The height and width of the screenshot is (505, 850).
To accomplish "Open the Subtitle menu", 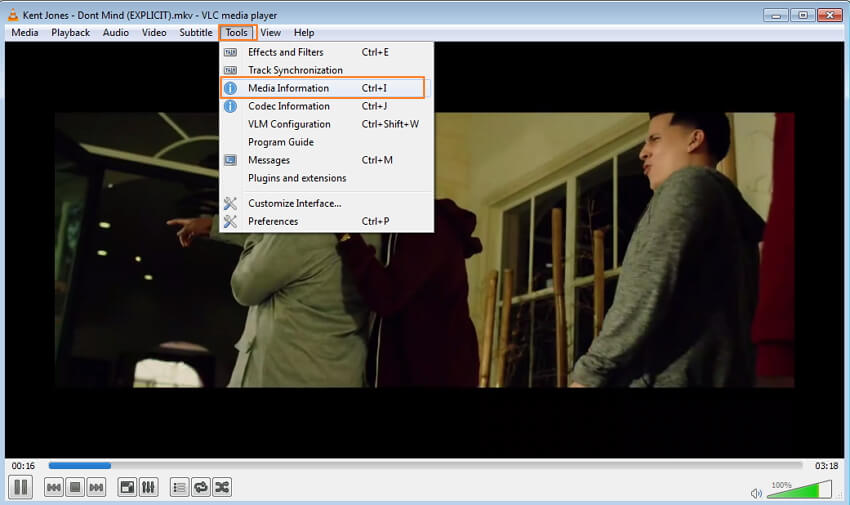I will 196,33.
